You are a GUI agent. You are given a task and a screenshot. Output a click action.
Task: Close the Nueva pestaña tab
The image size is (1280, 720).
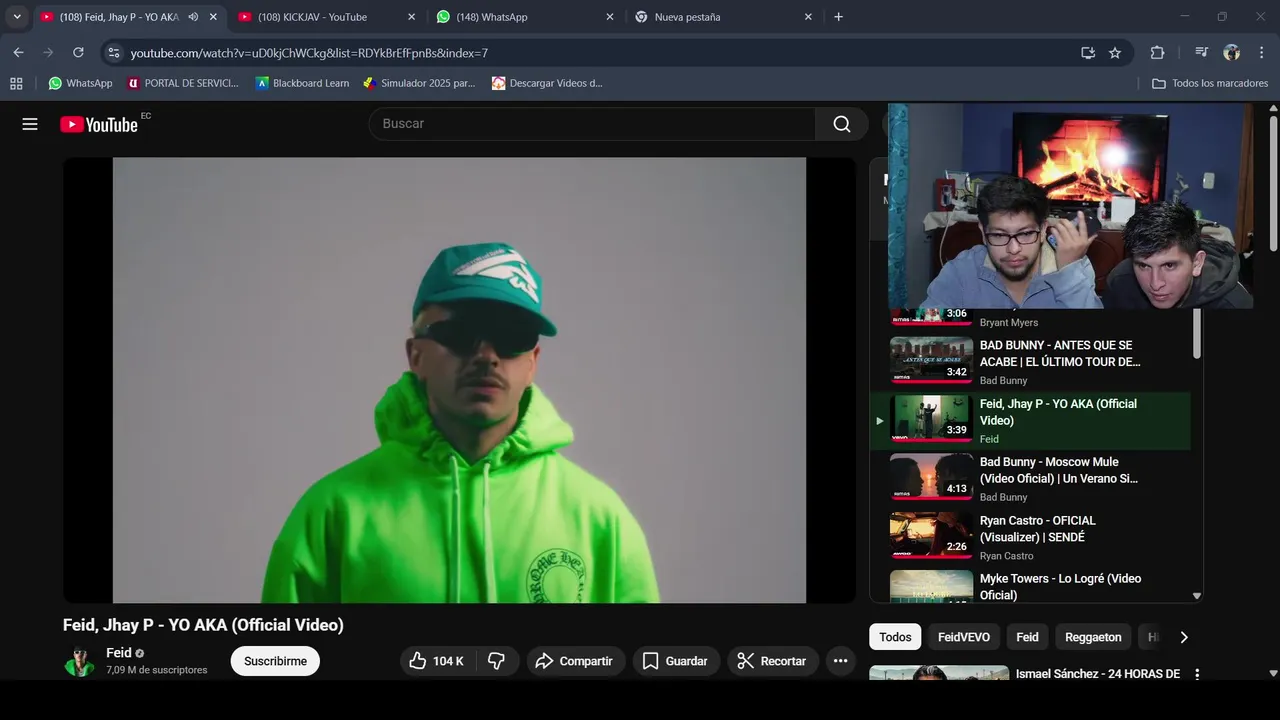coord(808,17)
